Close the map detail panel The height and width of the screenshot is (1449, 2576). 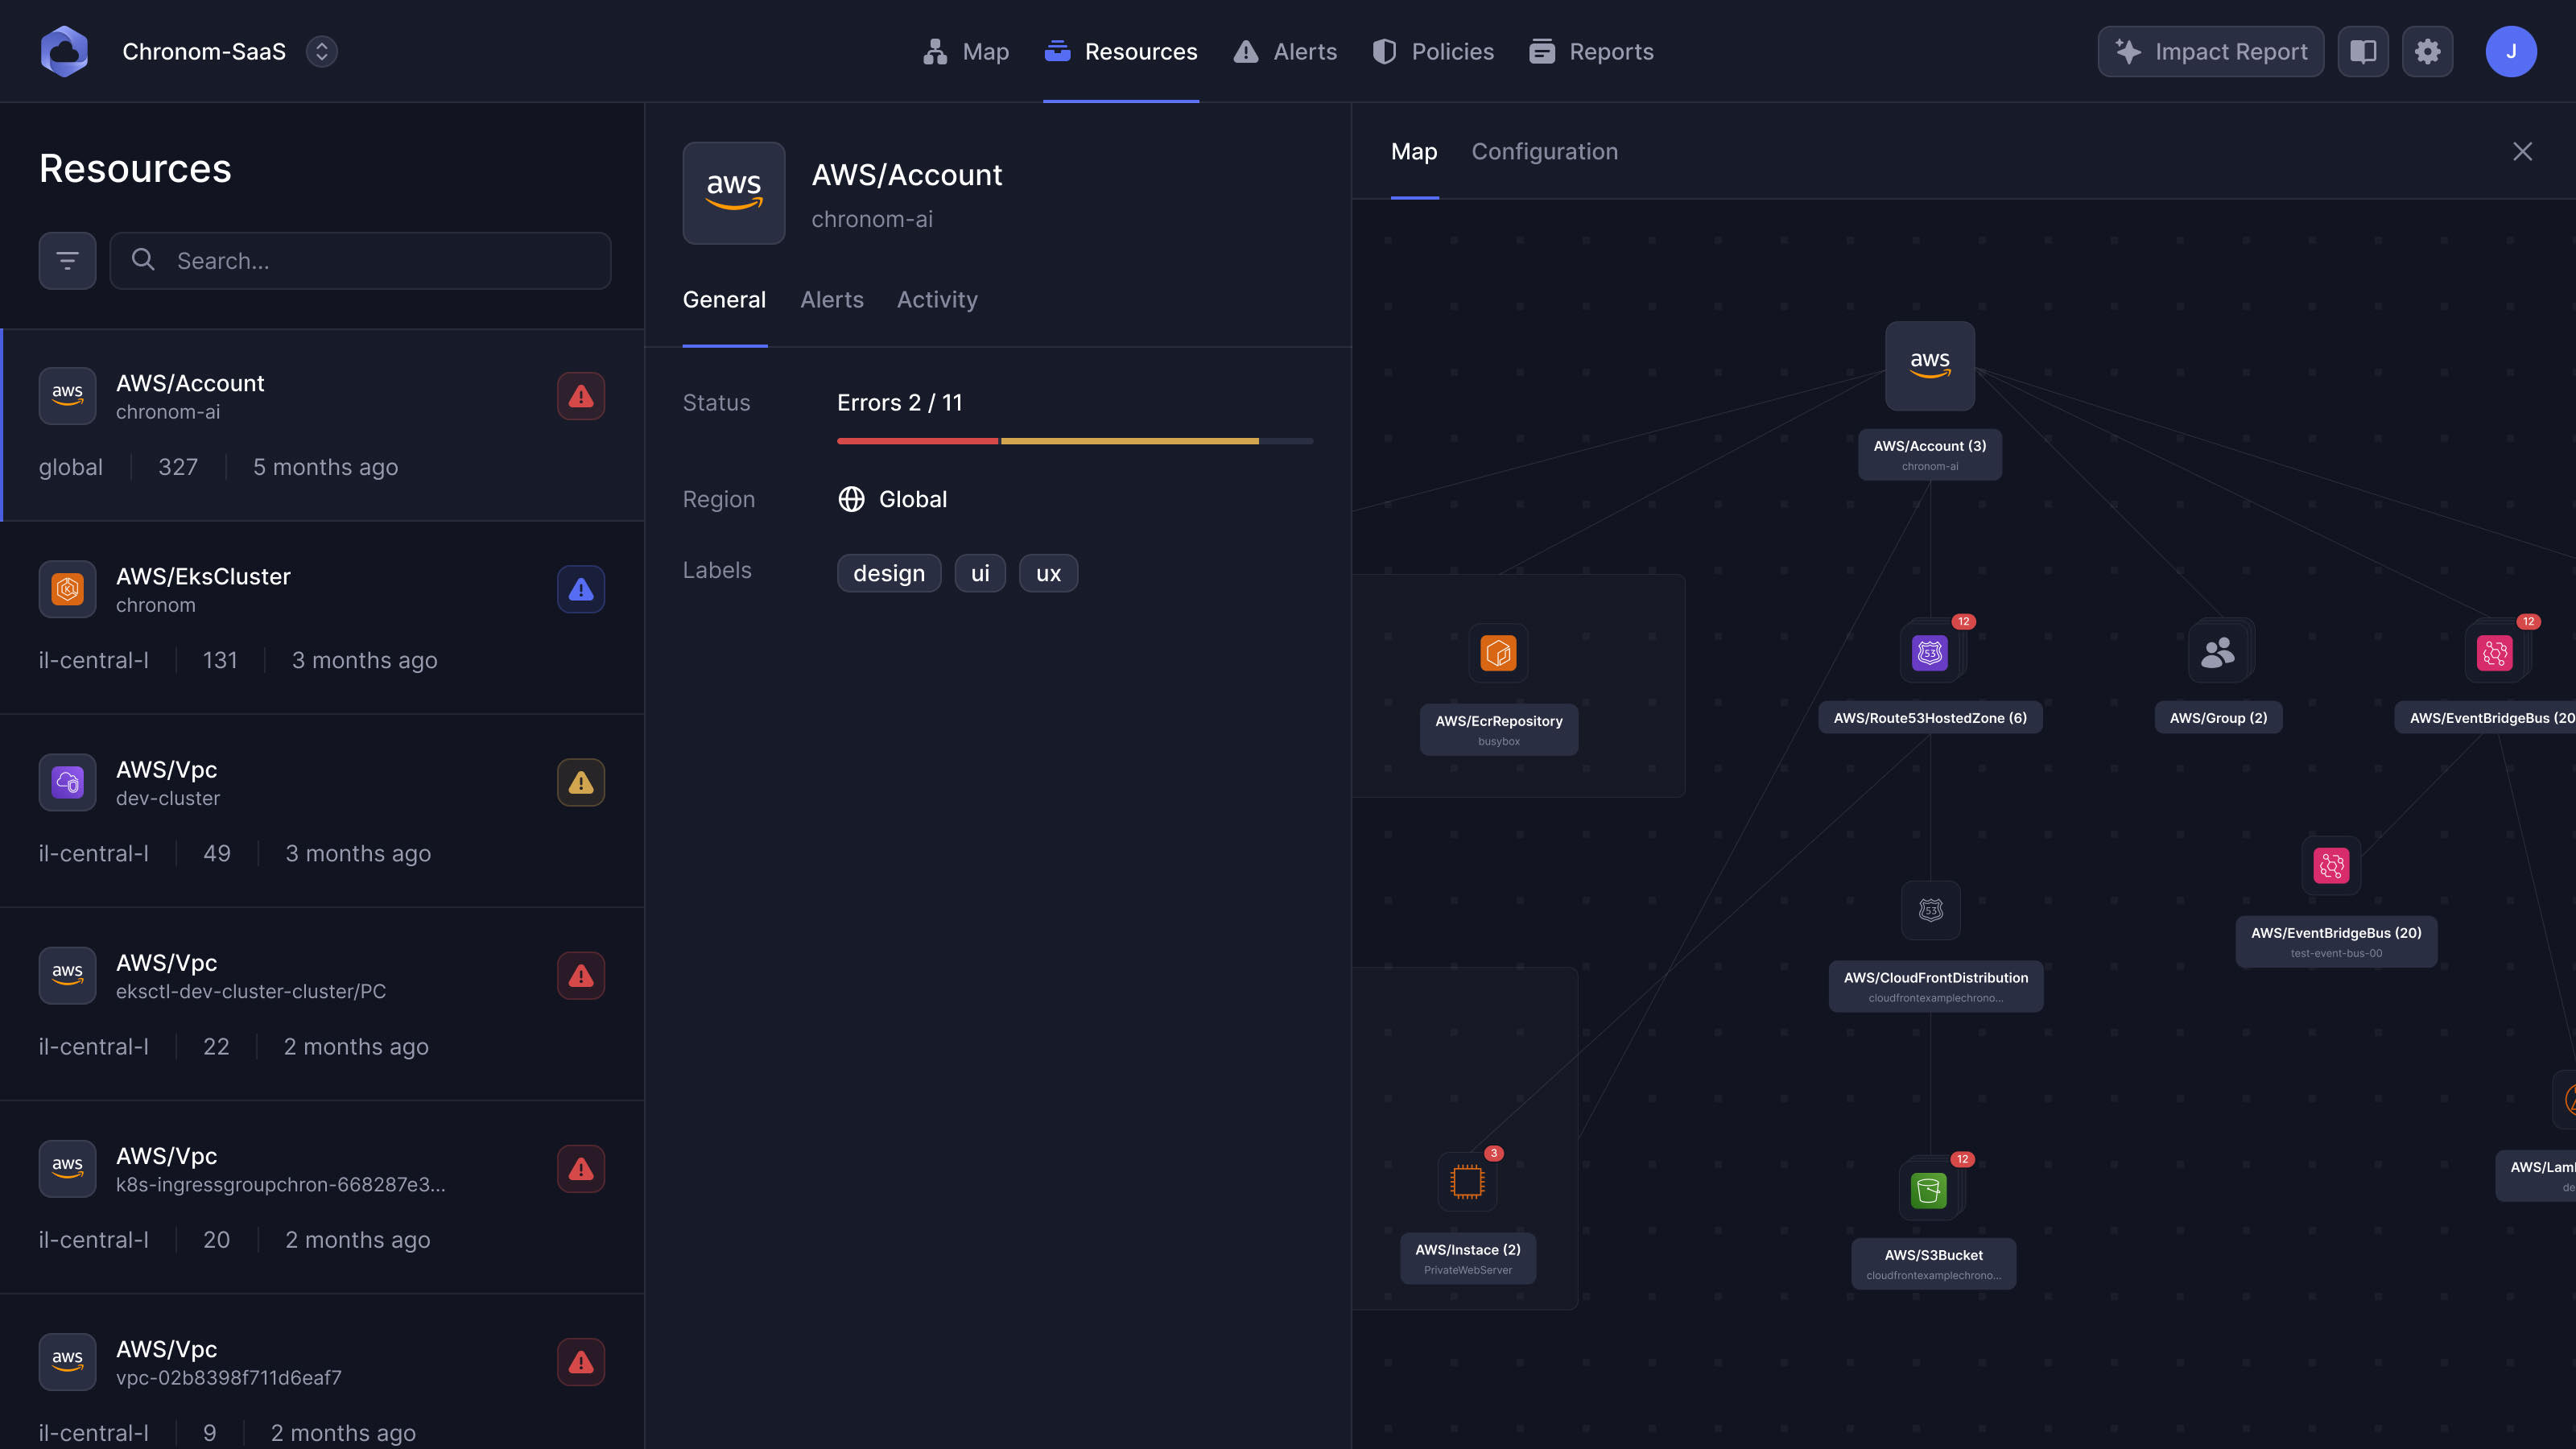pos(2522,152)
